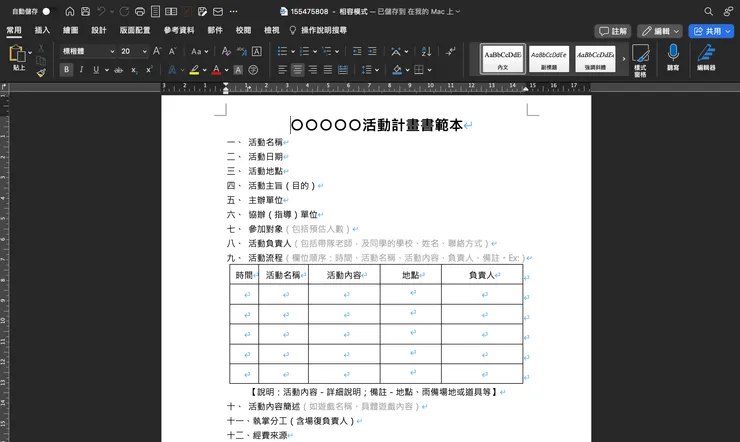Click 操作說明搜尋 tell me search
This screenshot has width=740, height=442.
324,30
